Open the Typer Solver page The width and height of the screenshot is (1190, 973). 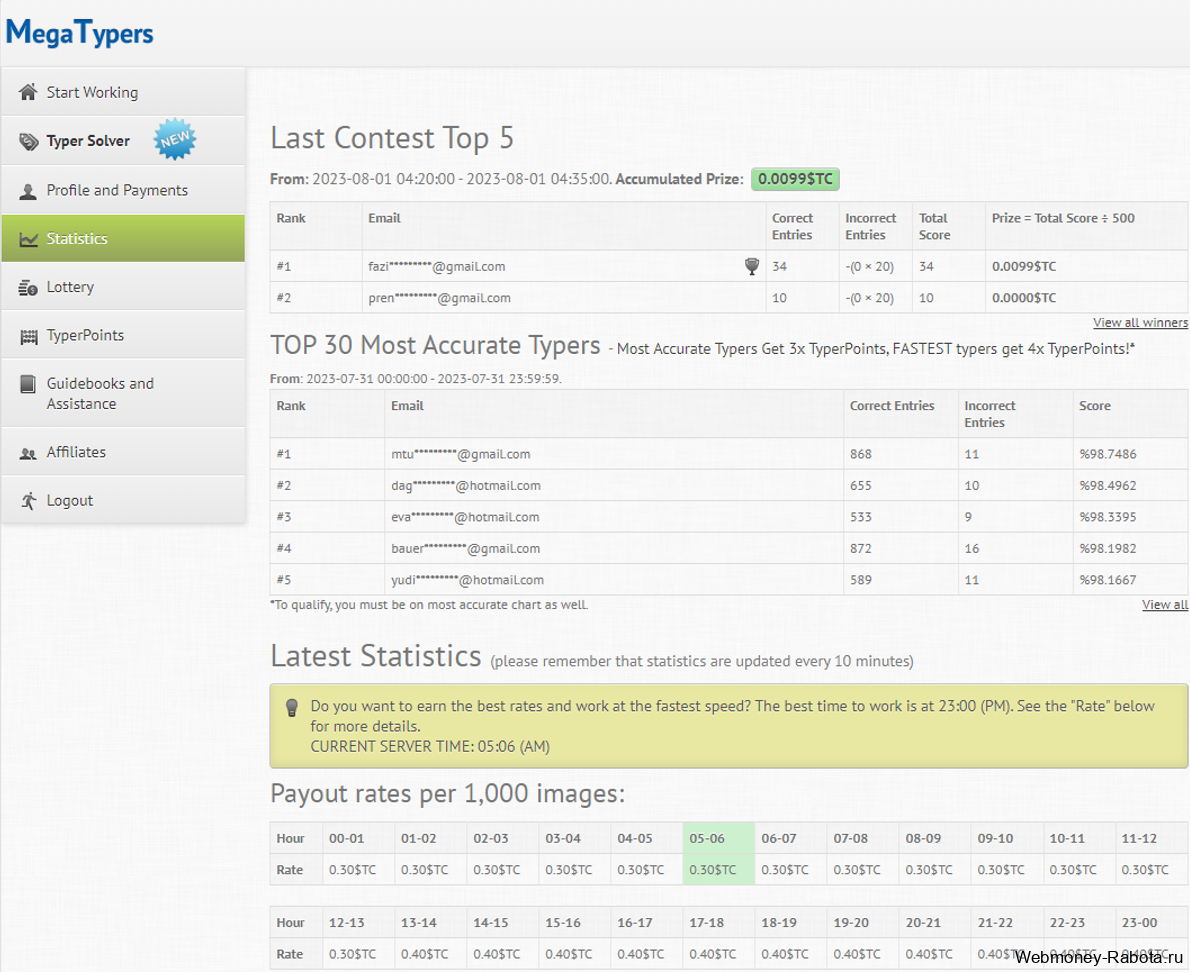[x=123, y=140]
